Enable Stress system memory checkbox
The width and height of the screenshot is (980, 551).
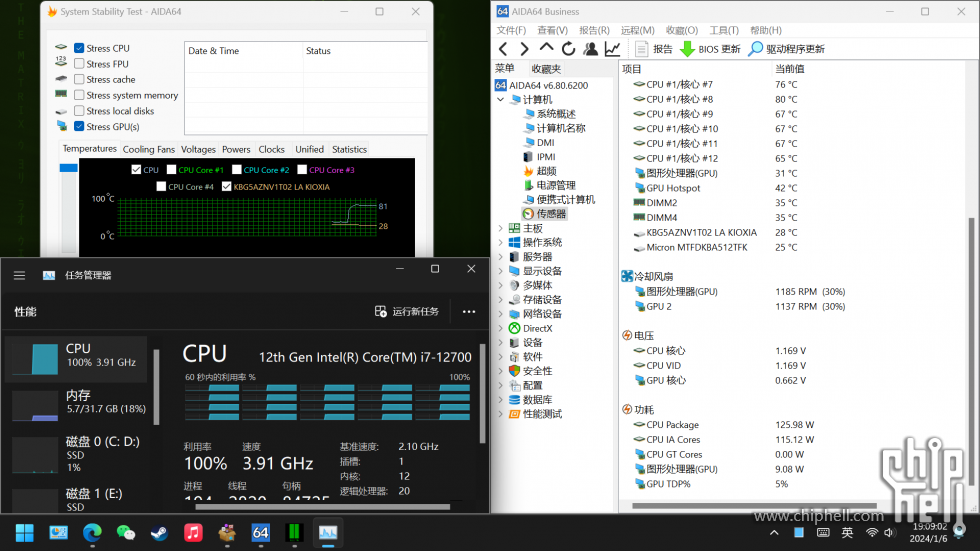[x=79, y=95]
